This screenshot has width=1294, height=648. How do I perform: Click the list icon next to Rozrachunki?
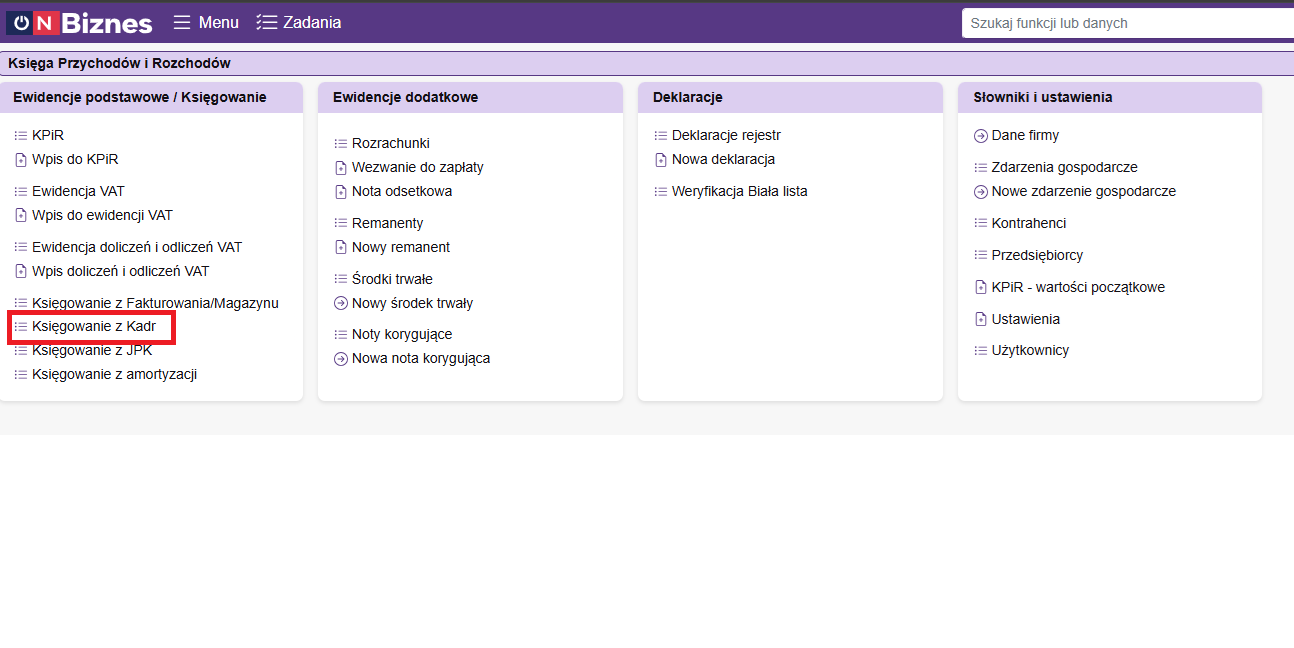click(x=341, y=144)
